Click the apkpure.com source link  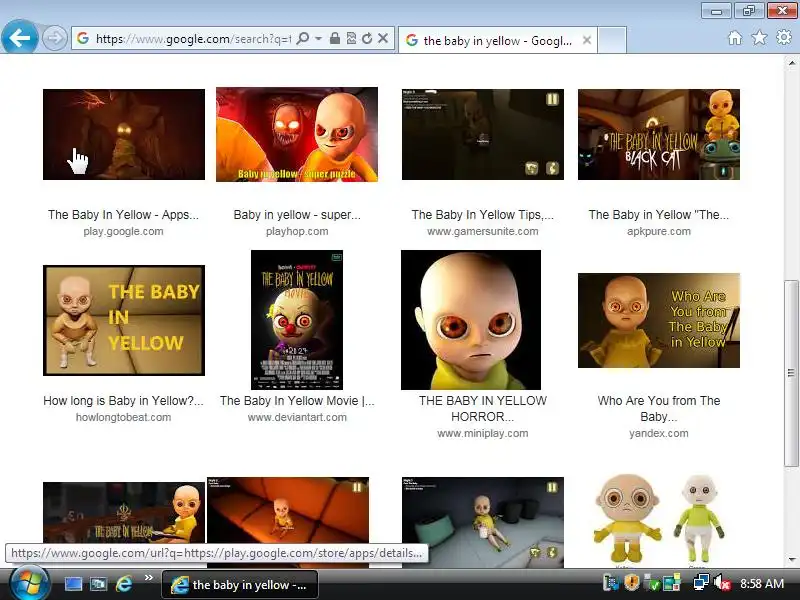659,232
